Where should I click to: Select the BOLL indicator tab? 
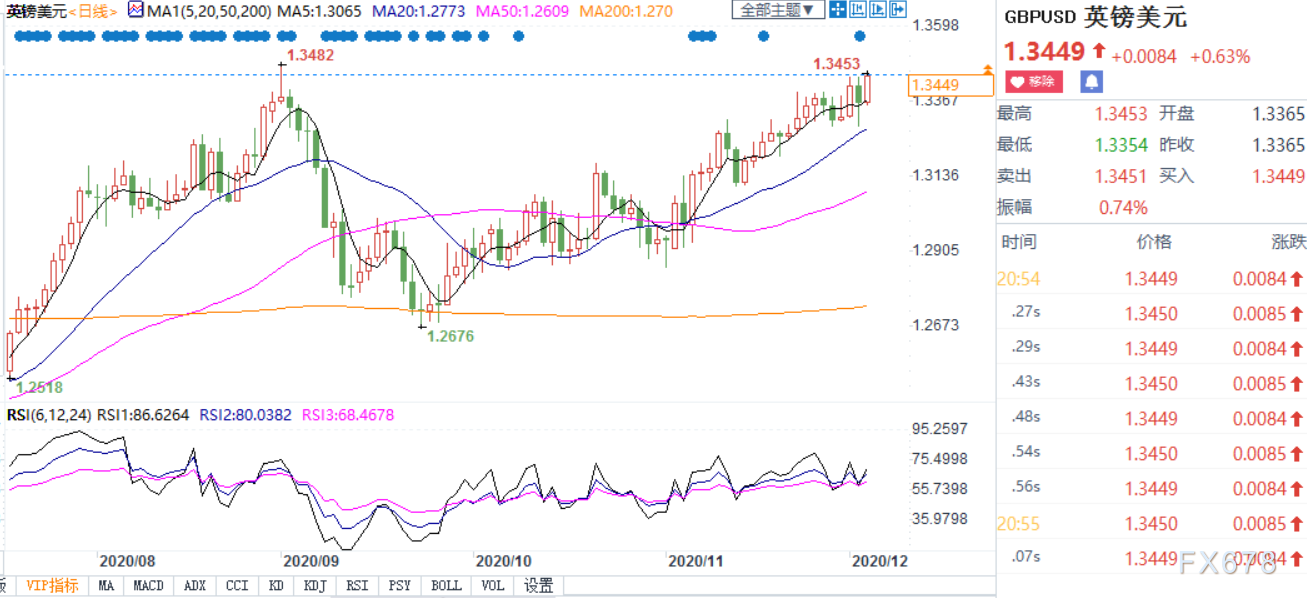[x=446, y=586]
